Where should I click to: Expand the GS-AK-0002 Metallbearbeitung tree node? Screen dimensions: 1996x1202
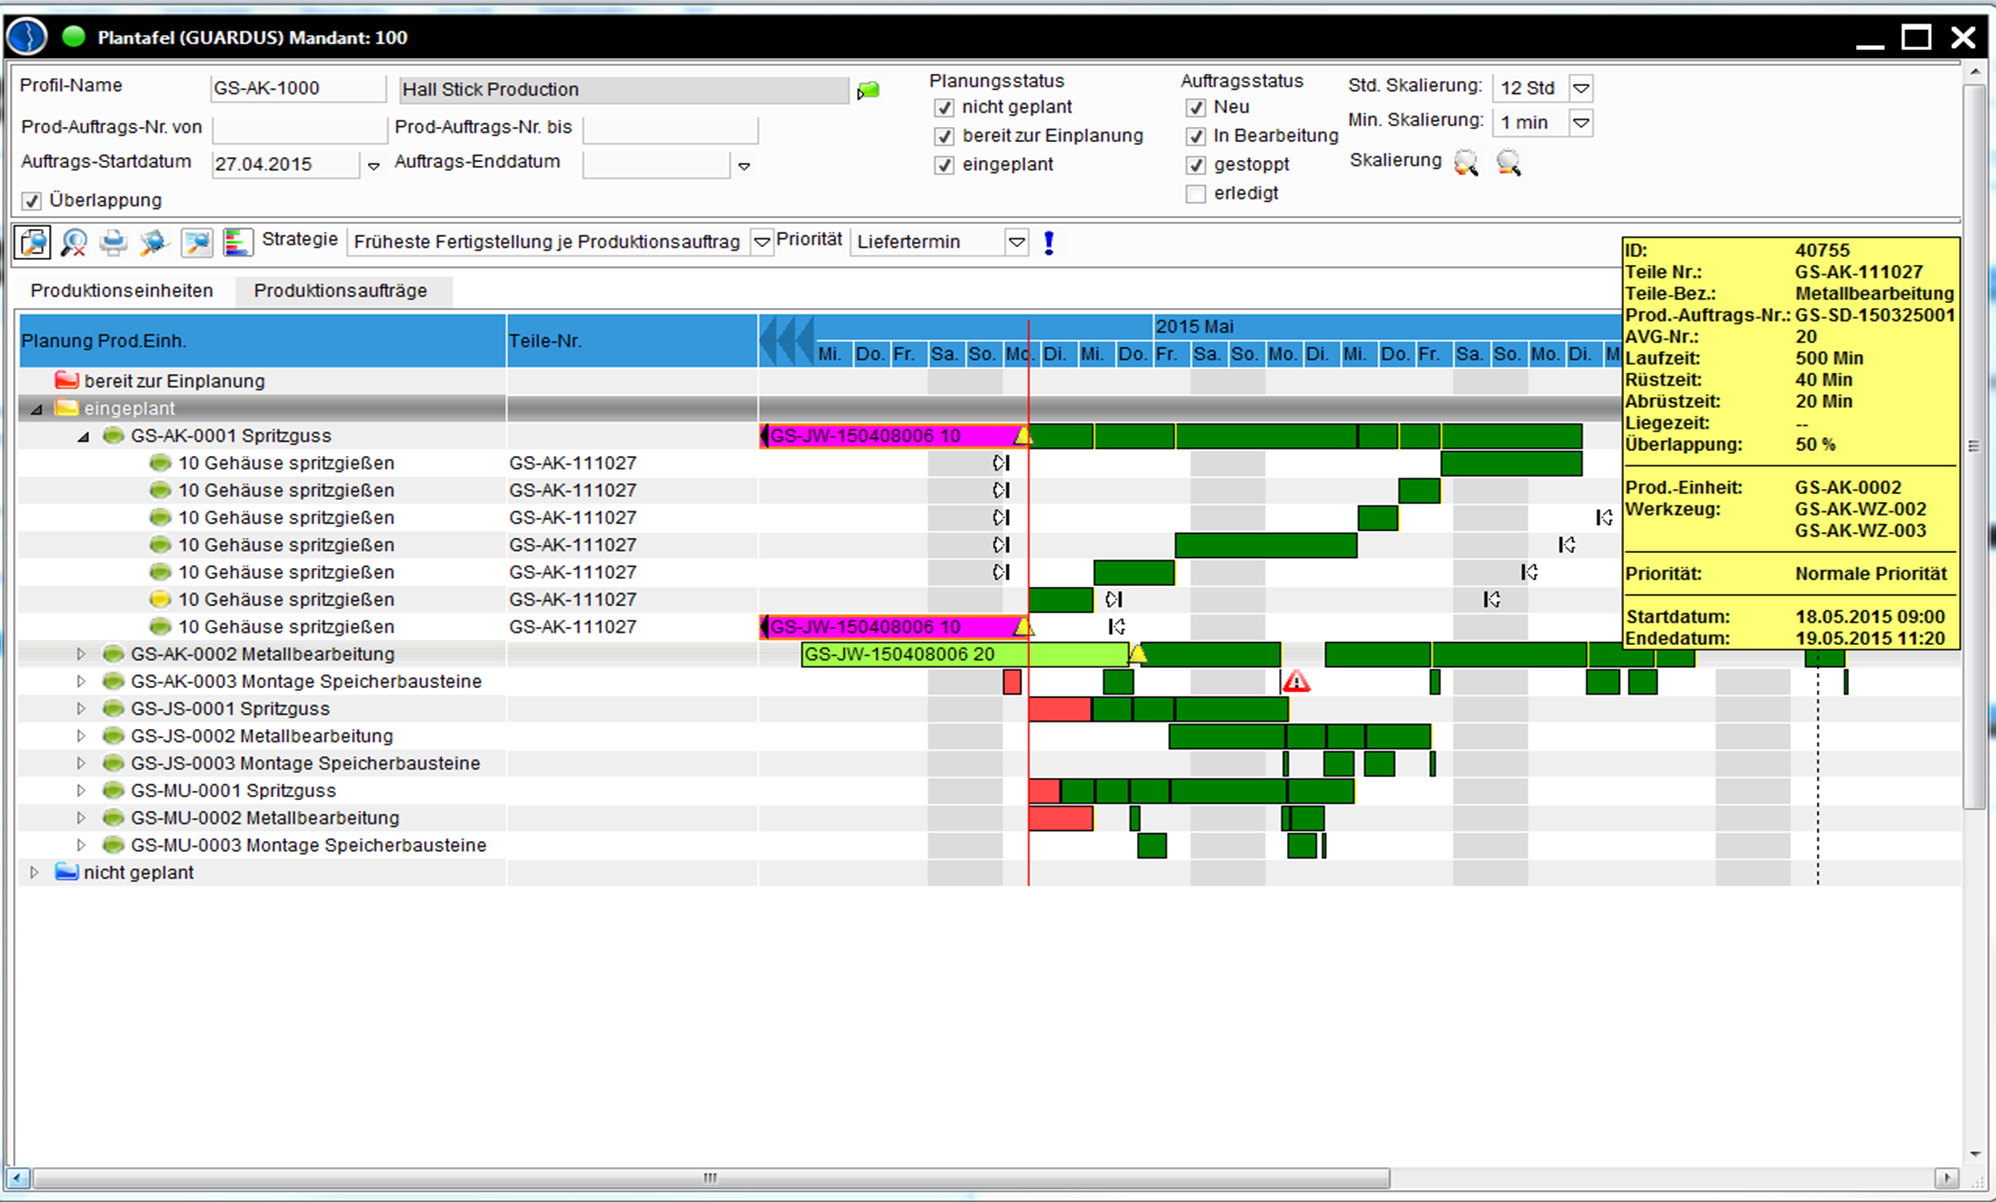[81, 654]
